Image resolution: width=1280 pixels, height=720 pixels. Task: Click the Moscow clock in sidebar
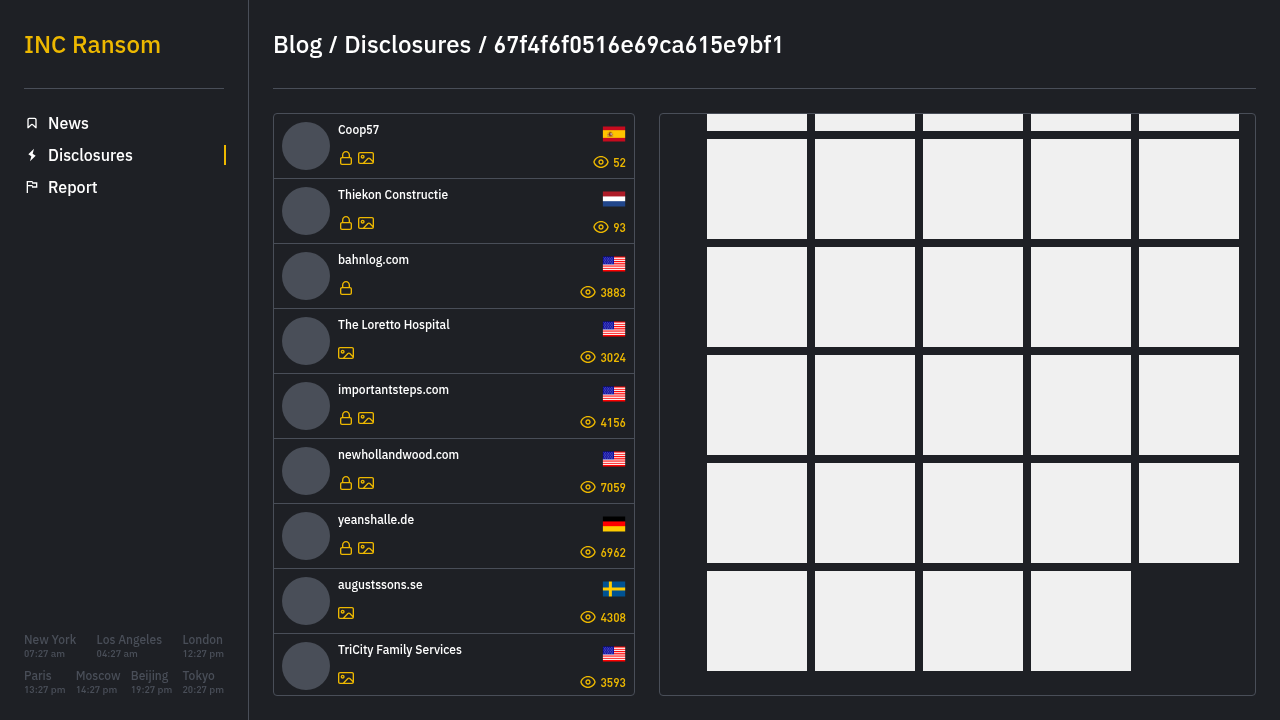pos(98,682)
